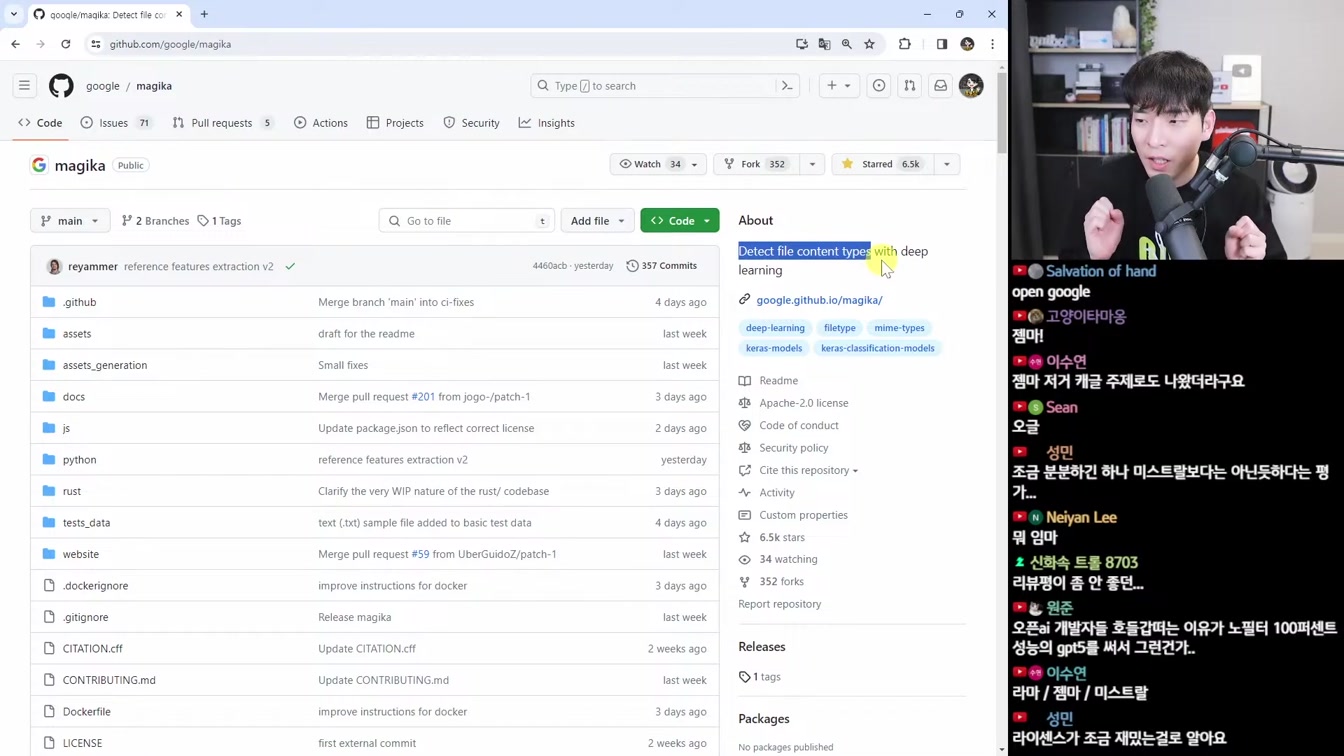The width and height of the screenshot is (1344, 756).
Task: Open the 357 Commits history
Action: 662,266
